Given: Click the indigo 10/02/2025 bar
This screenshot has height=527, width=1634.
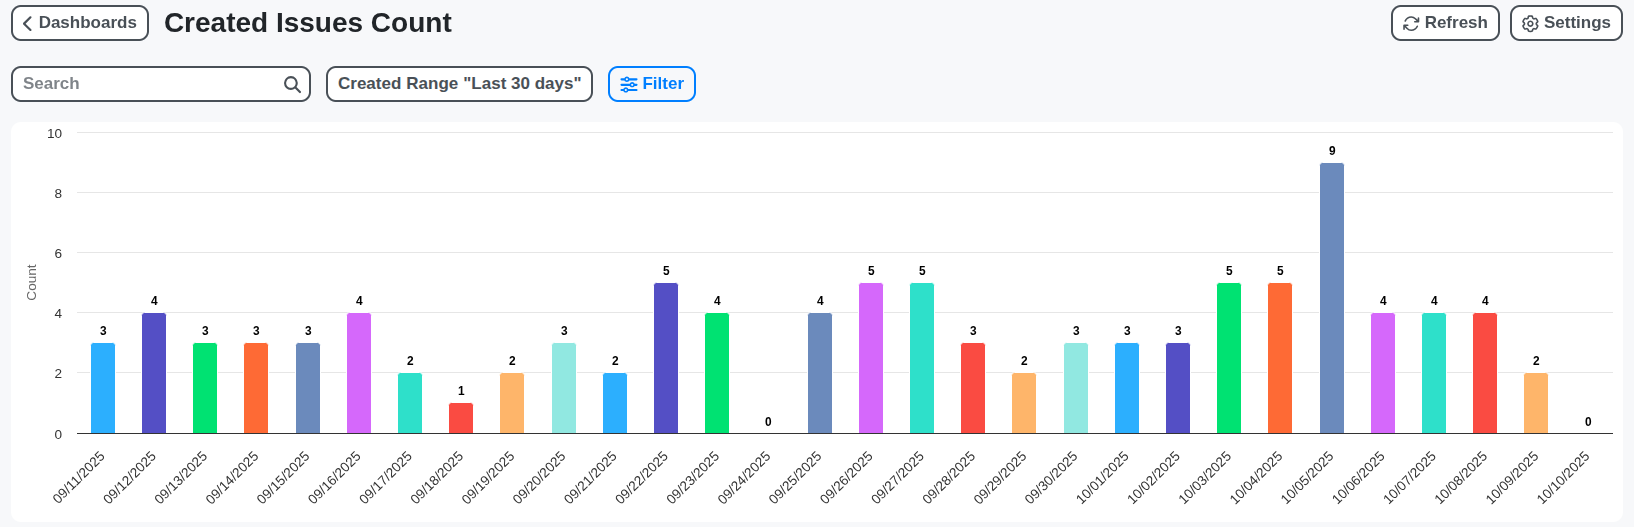Looking at the screenshot, I should tap(1178, 388).
